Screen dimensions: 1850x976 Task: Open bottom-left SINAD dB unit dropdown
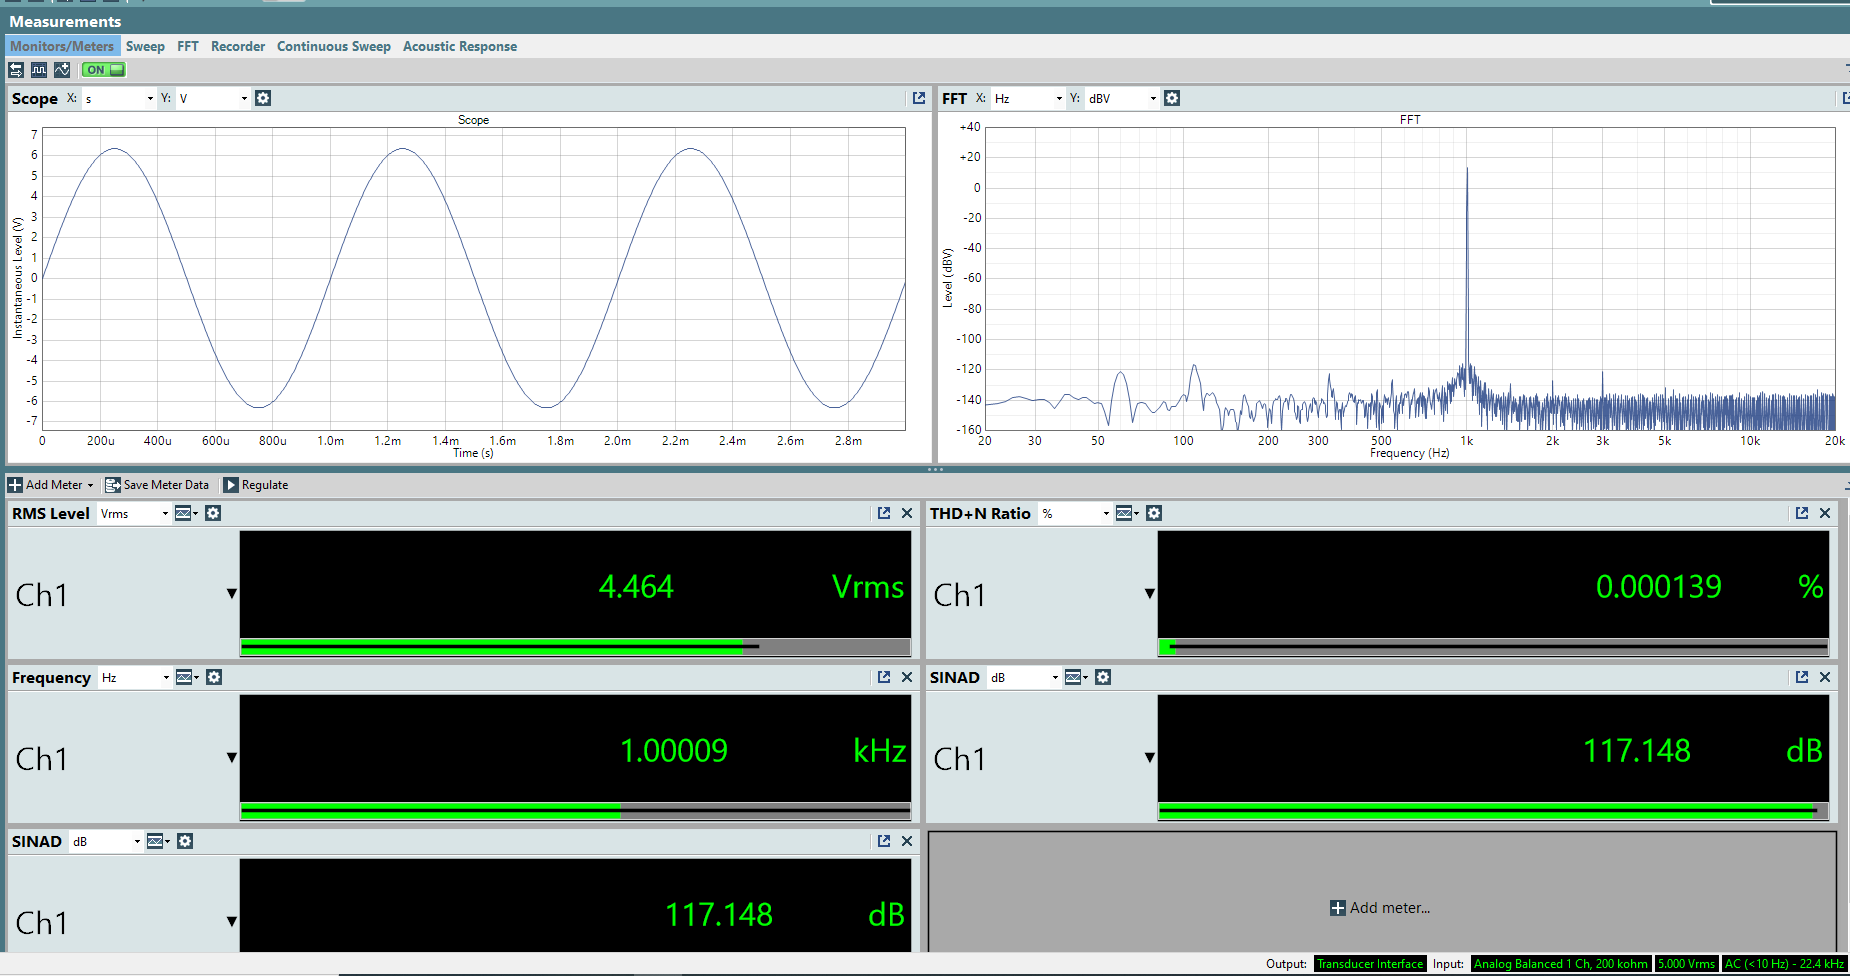[106, 841]
